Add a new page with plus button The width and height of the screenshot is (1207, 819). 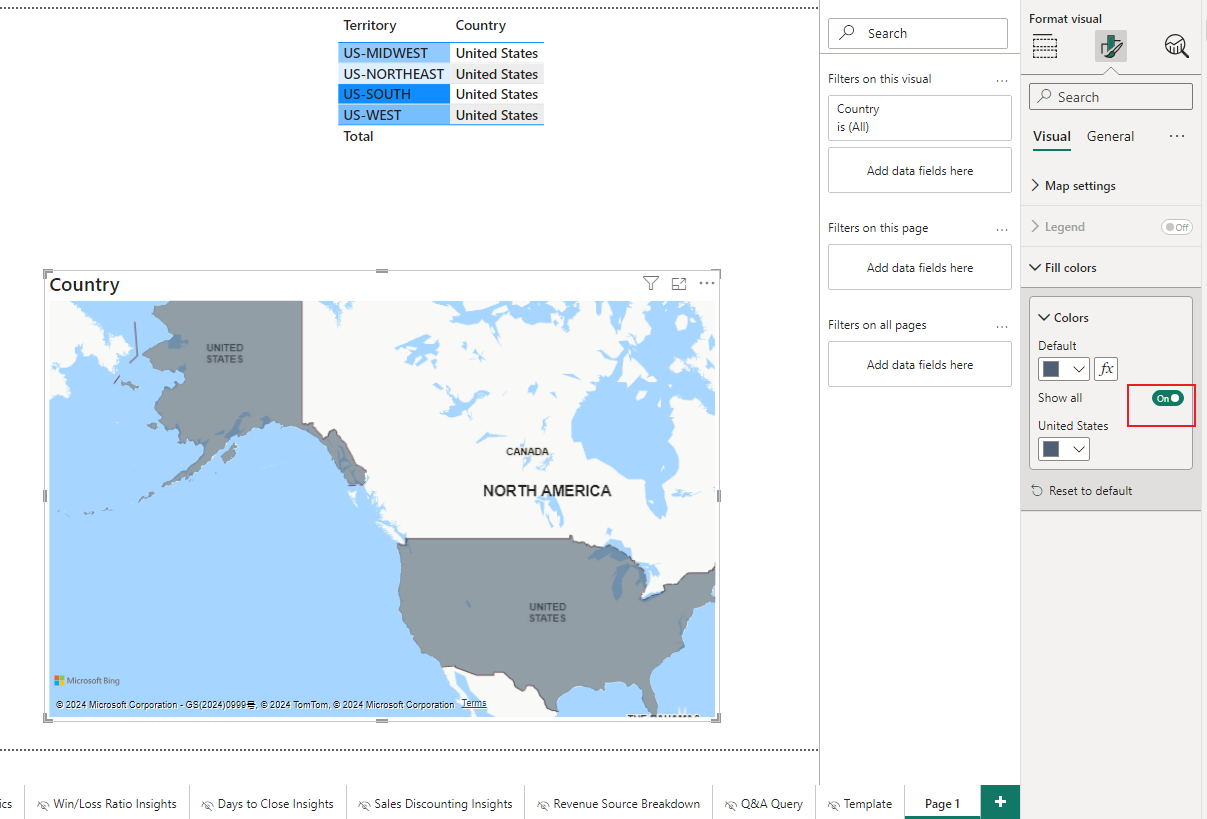point(1000,802)
